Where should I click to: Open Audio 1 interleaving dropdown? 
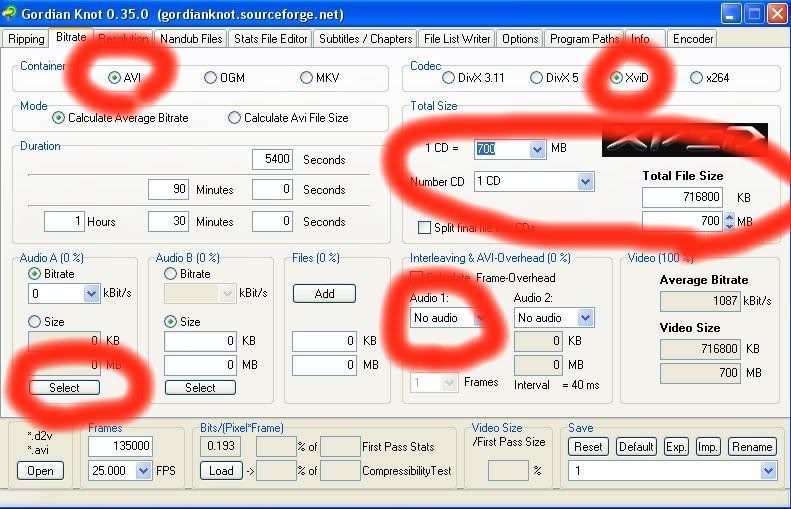(479, 318)
